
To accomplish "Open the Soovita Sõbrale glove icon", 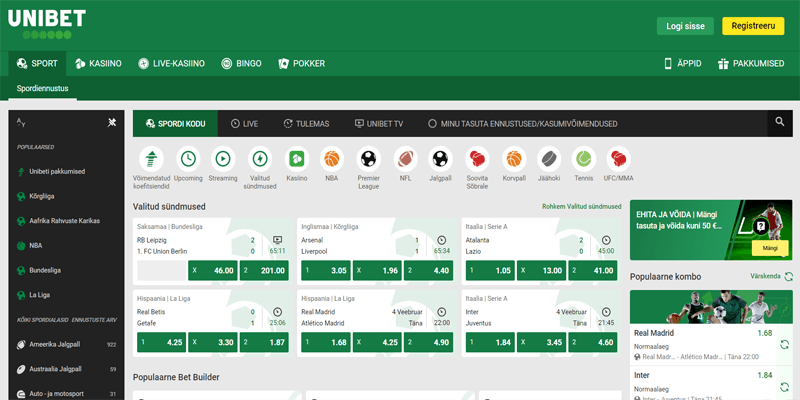I will tap(477, 159).
